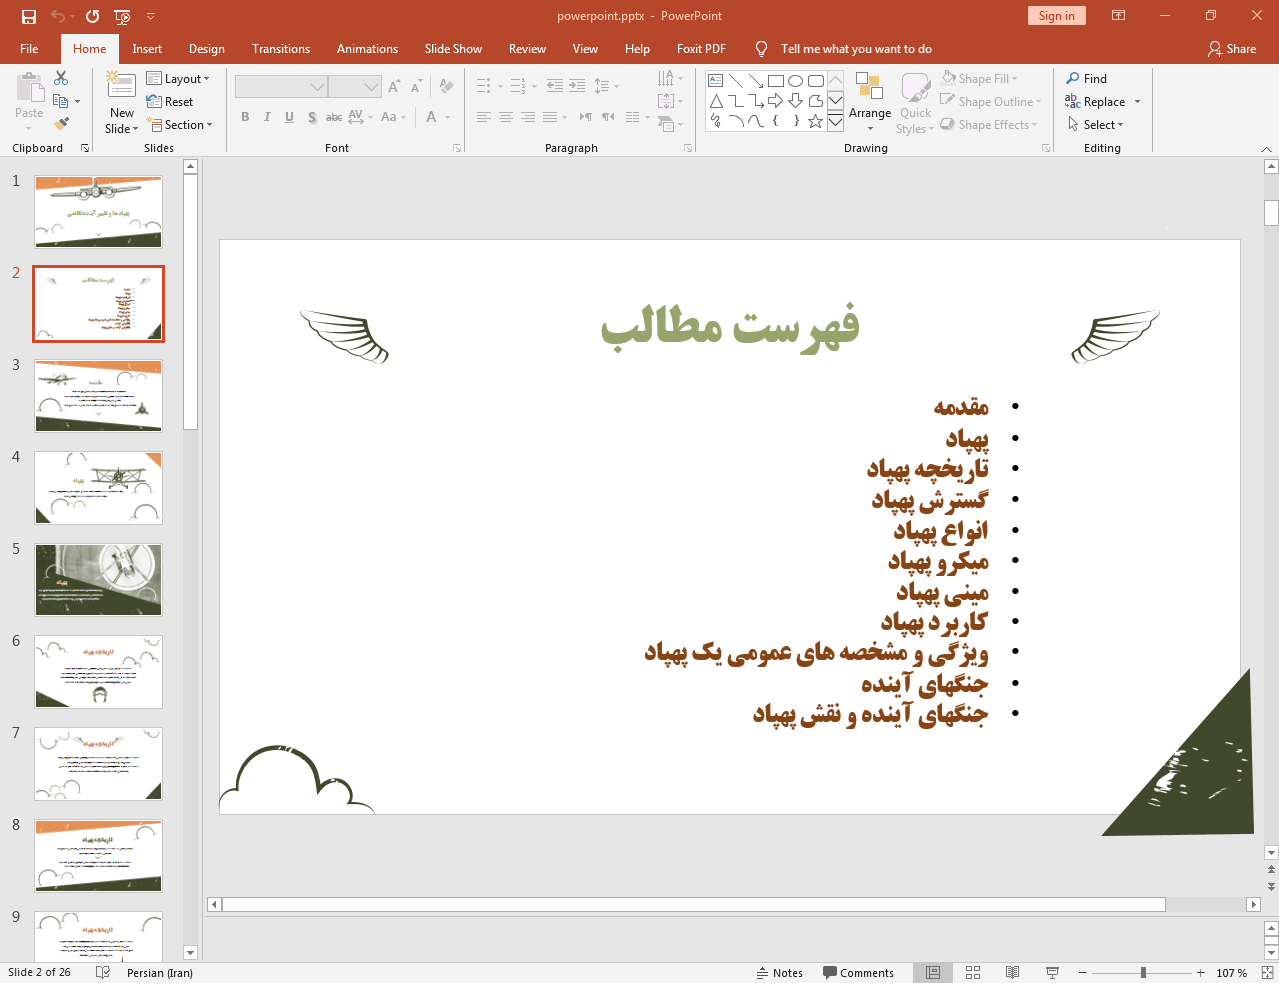
Task: Switch to the Animations tab
Action: point(367,48)
